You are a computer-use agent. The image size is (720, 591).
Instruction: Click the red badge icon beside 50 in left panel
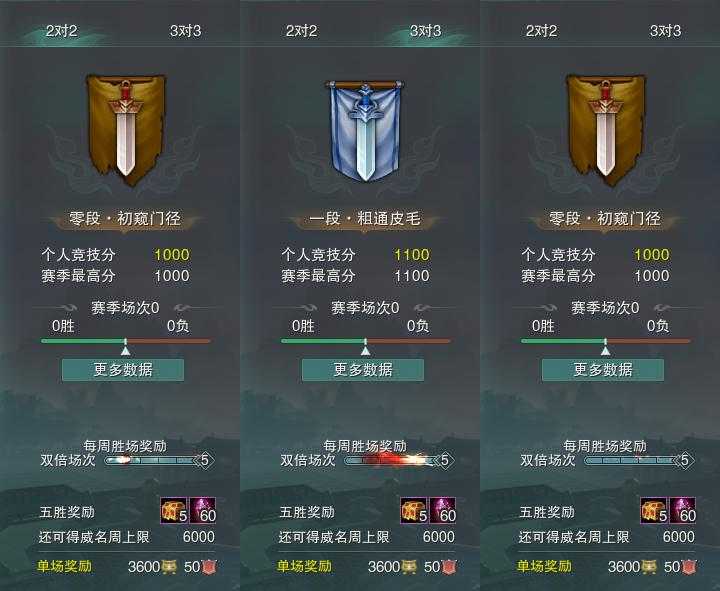click(209, 567)
